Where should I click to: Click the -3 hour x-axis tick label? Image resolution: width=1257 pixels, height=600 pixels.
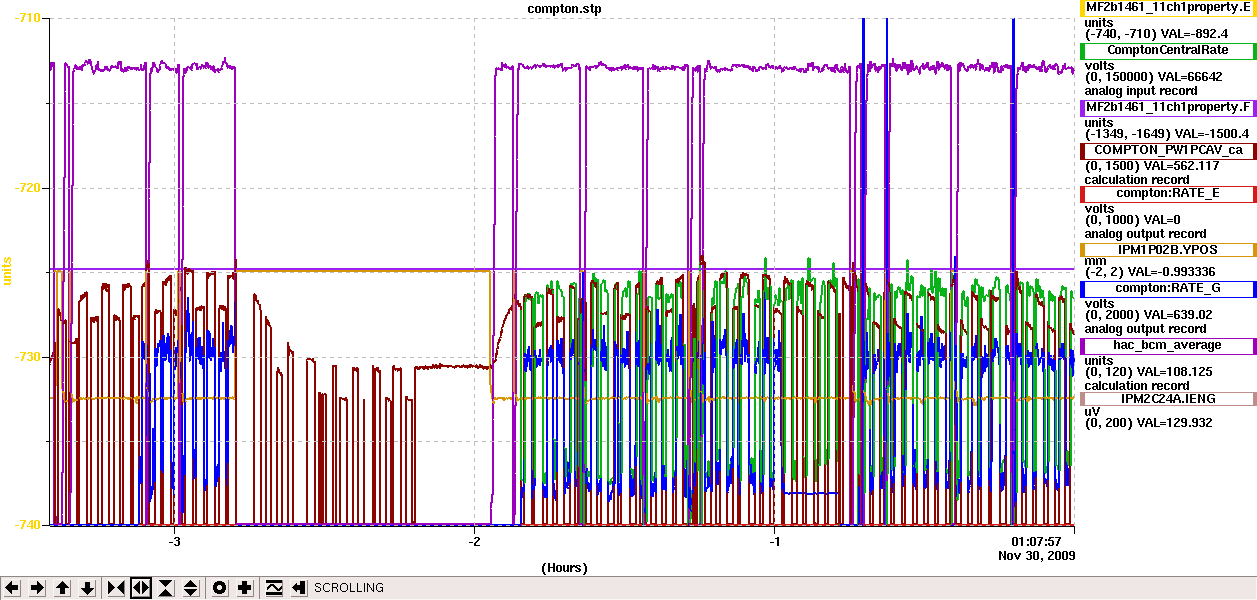pyautogui.click(x=175, y=541)
